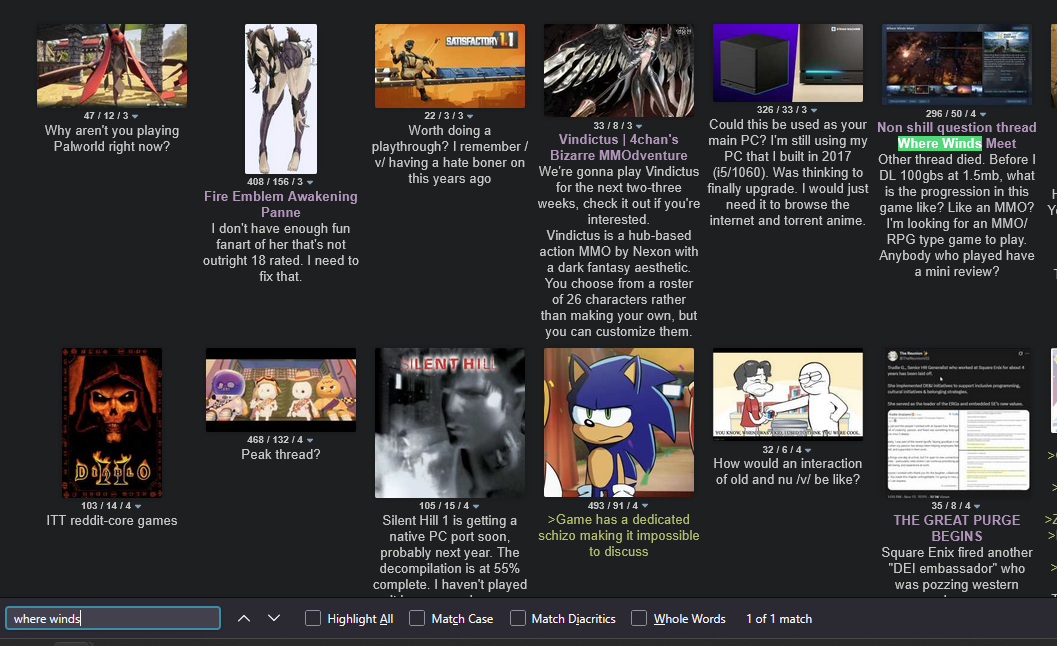Open Vindictus thread menu arrow
Screen dimensions: 1057x646
click(x=639, y=126)
